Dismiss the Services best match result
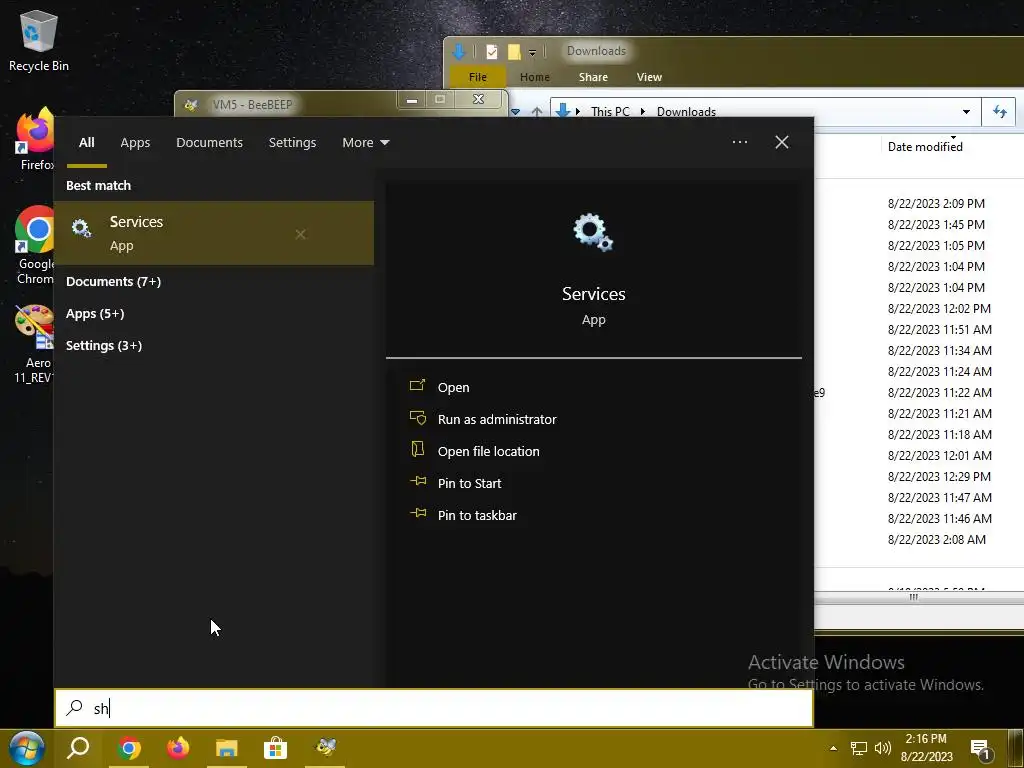 (300, 234)
